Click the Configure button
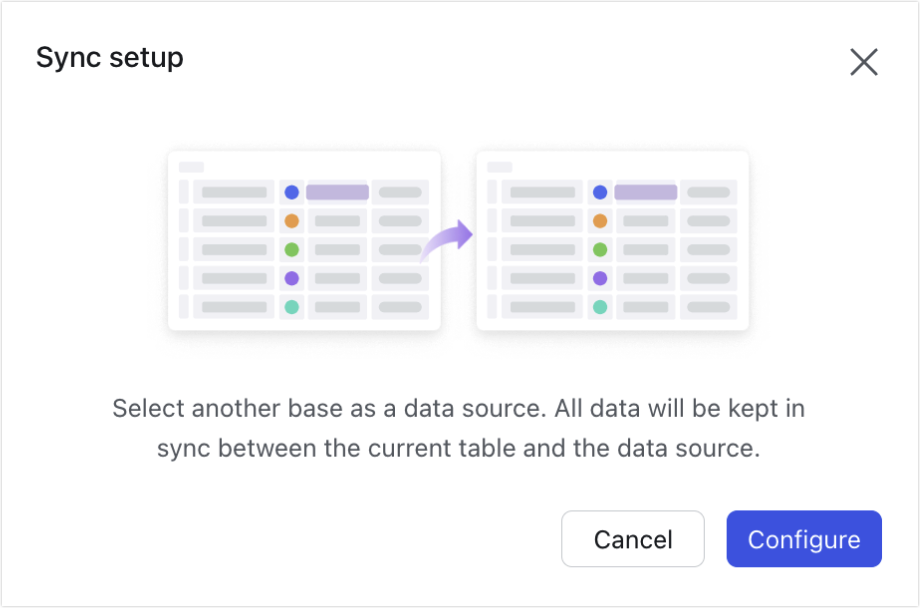Viewport: 920px width, 608px height. point(803,539)
